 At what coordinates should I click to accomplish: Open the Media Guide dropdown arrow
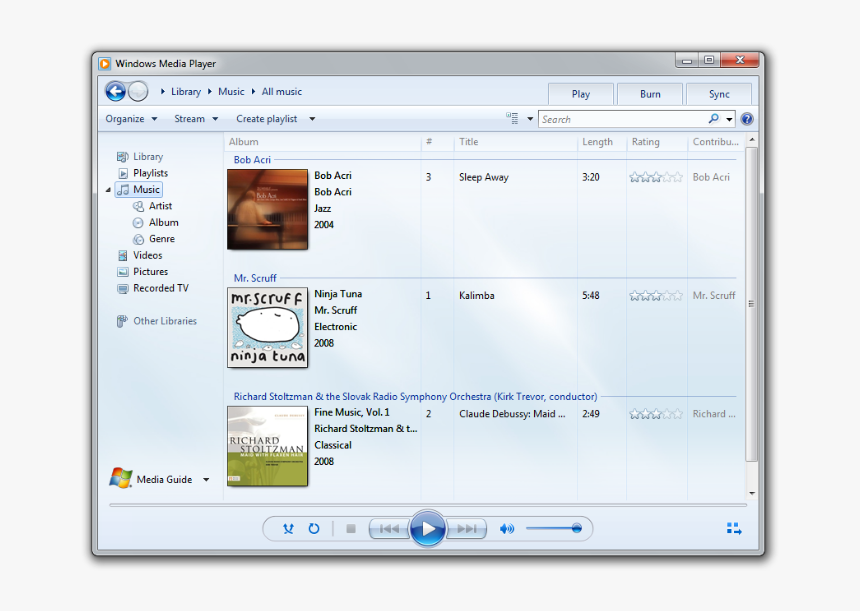tap(206, 479)
